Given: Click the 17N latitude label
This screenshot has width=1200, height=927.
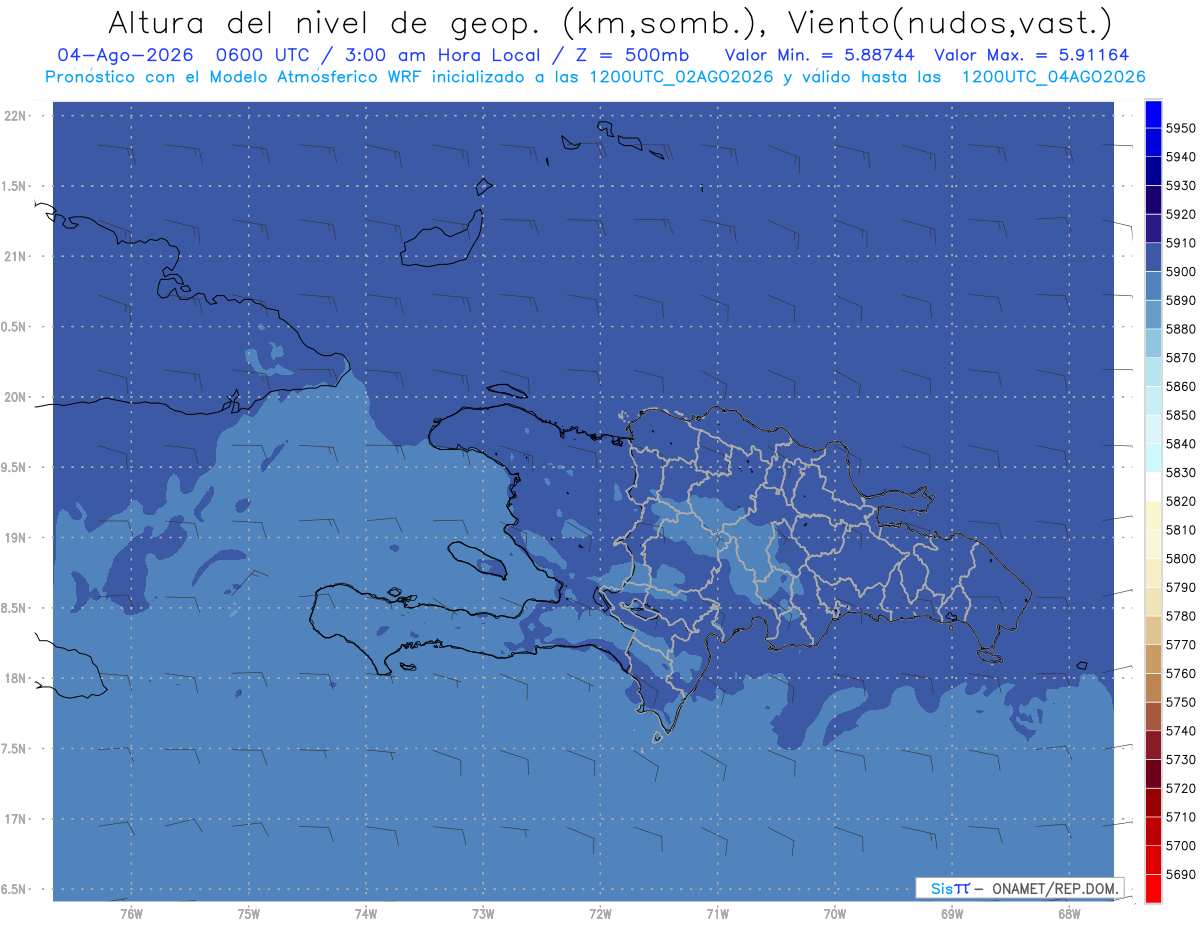Looking at the screenshot, I should (x=17, y=819).
